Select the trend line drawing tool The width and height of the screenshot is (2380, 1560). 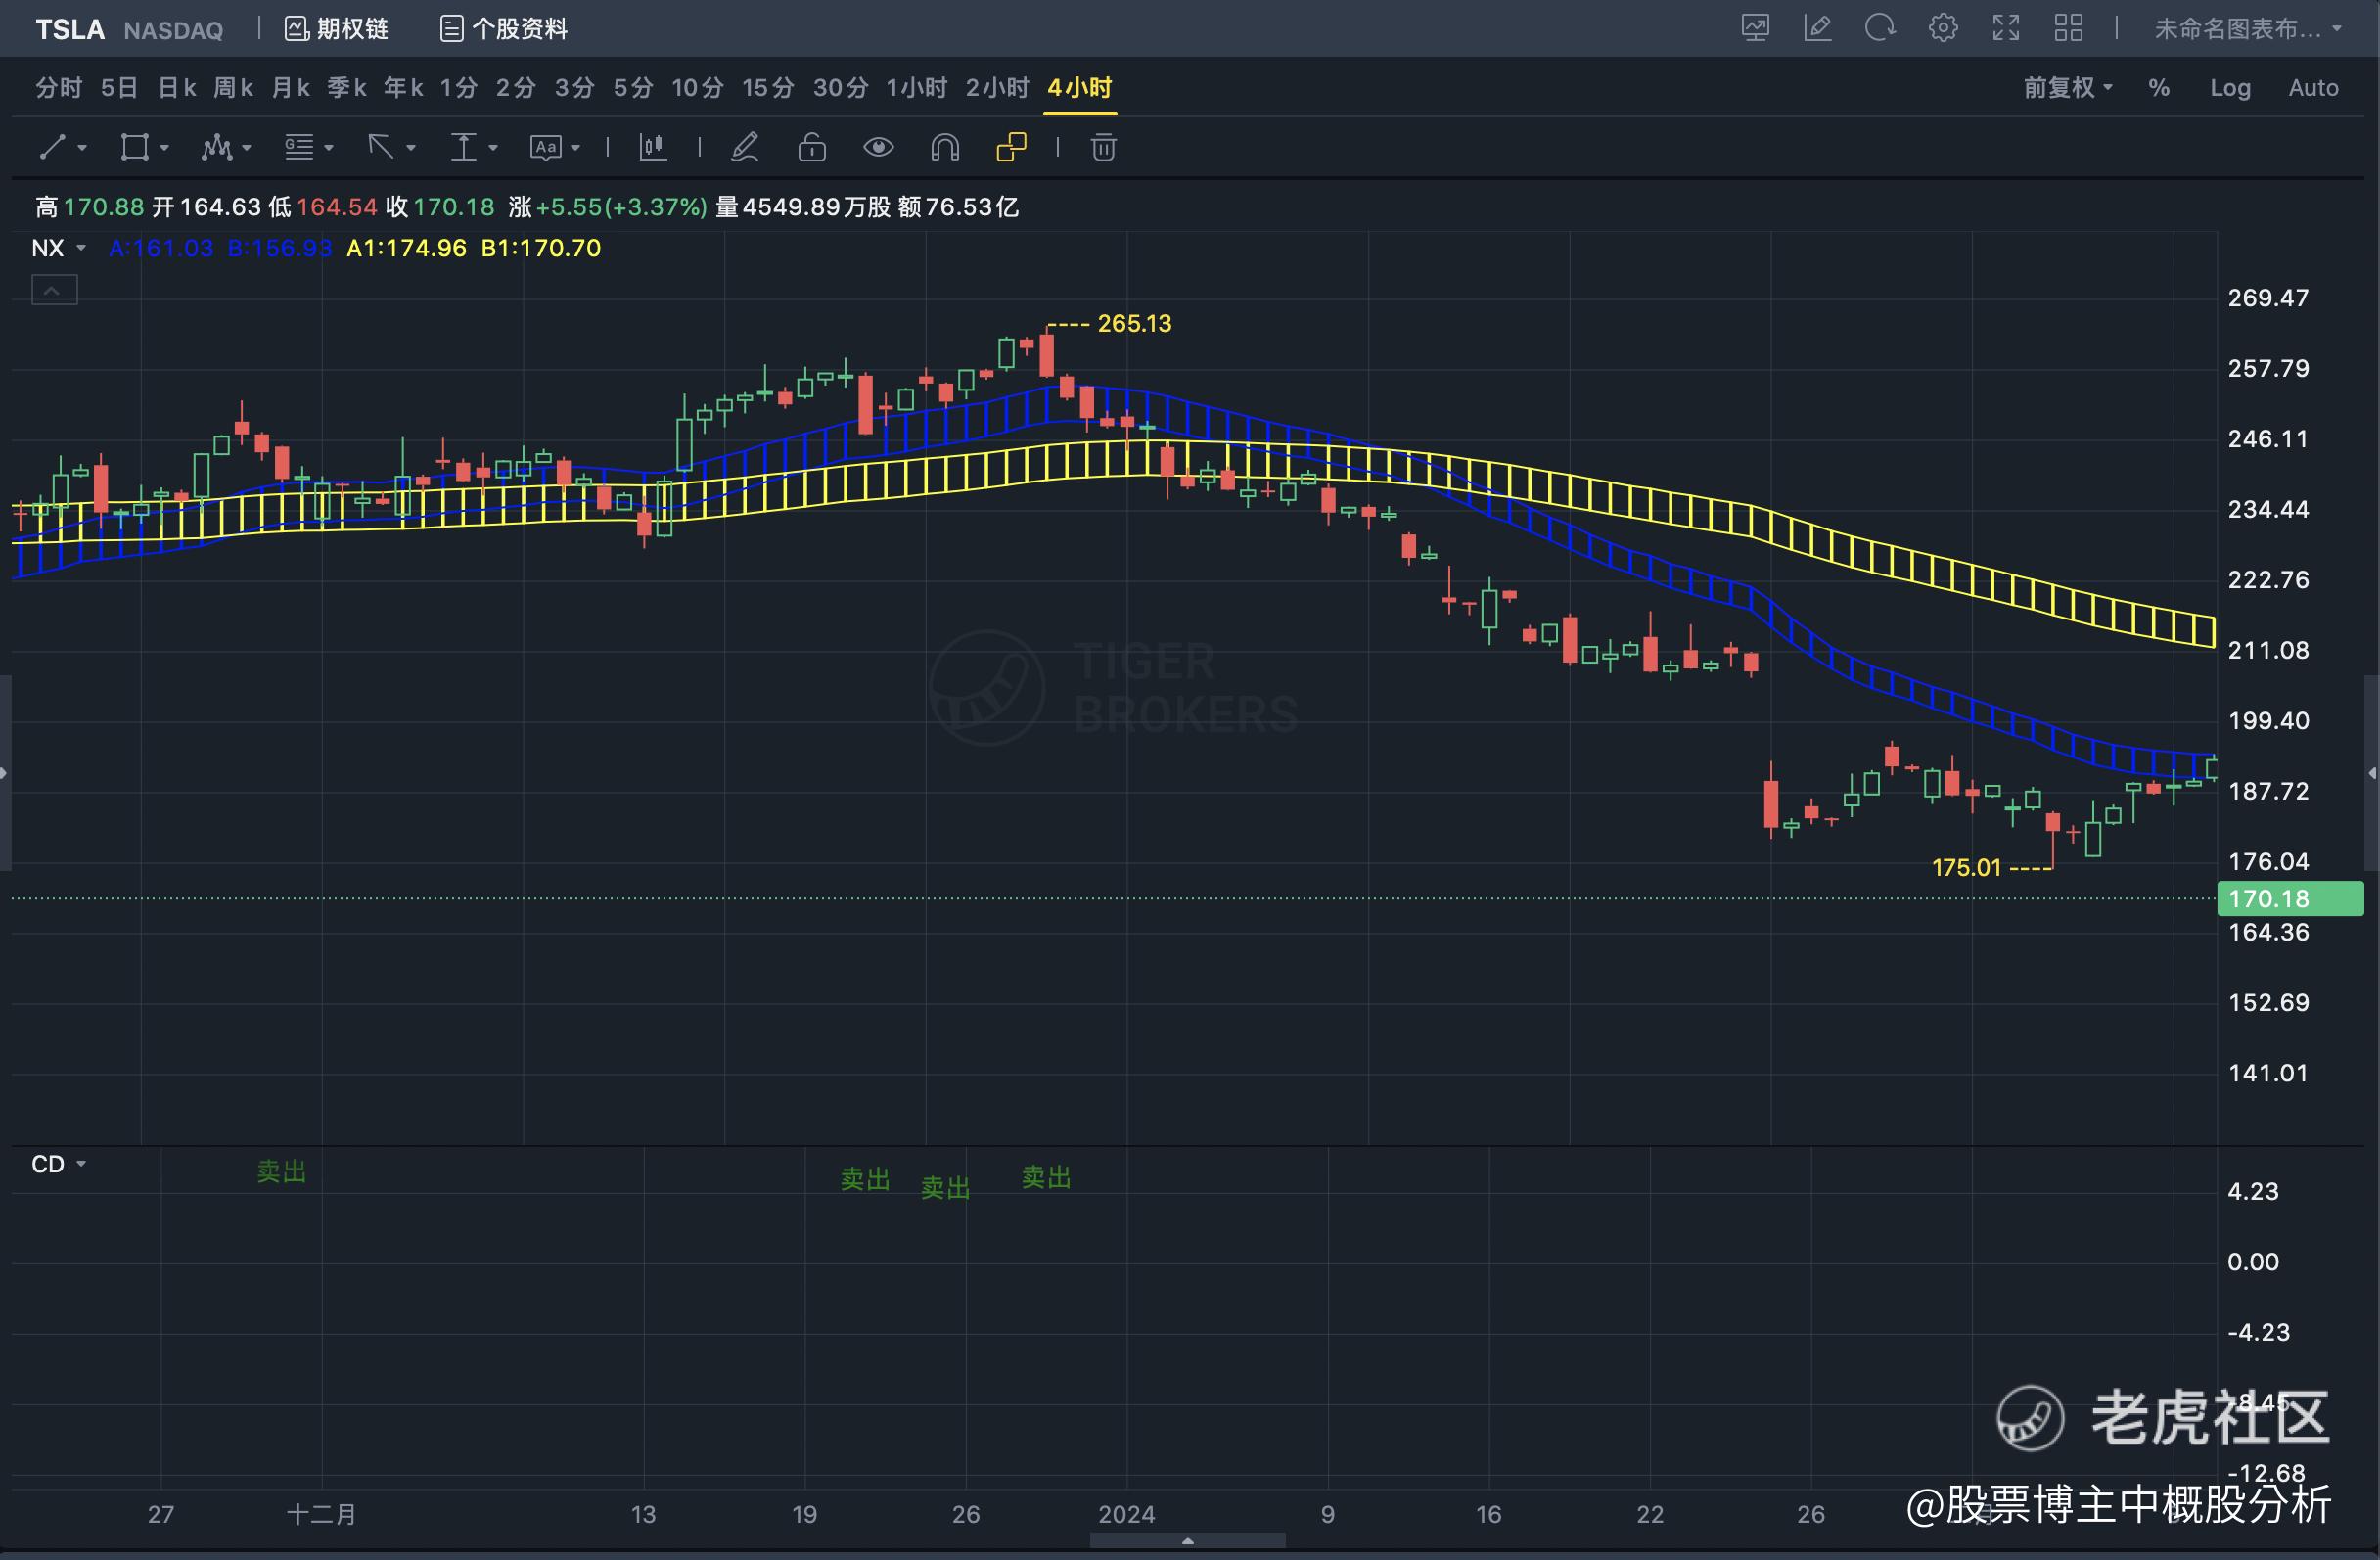53,148
